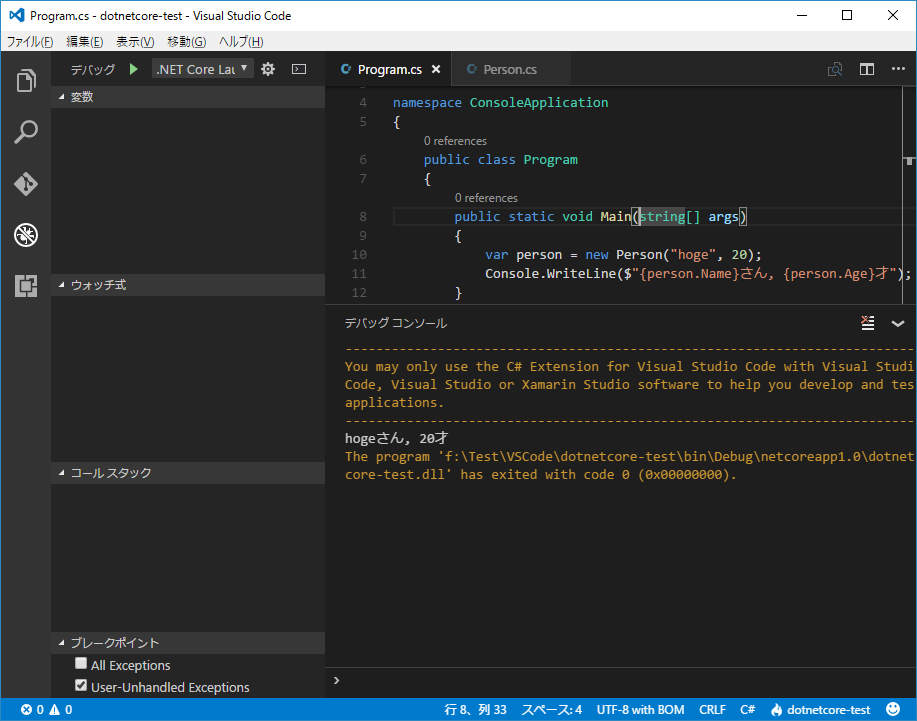Click 0 references above class Program

455,141
